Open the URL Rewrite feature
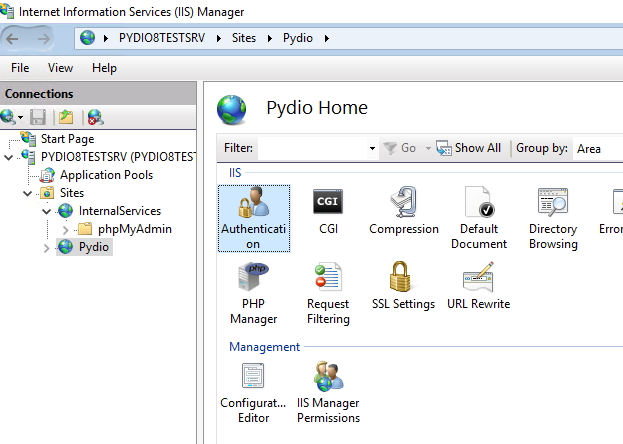 [478, 286]
